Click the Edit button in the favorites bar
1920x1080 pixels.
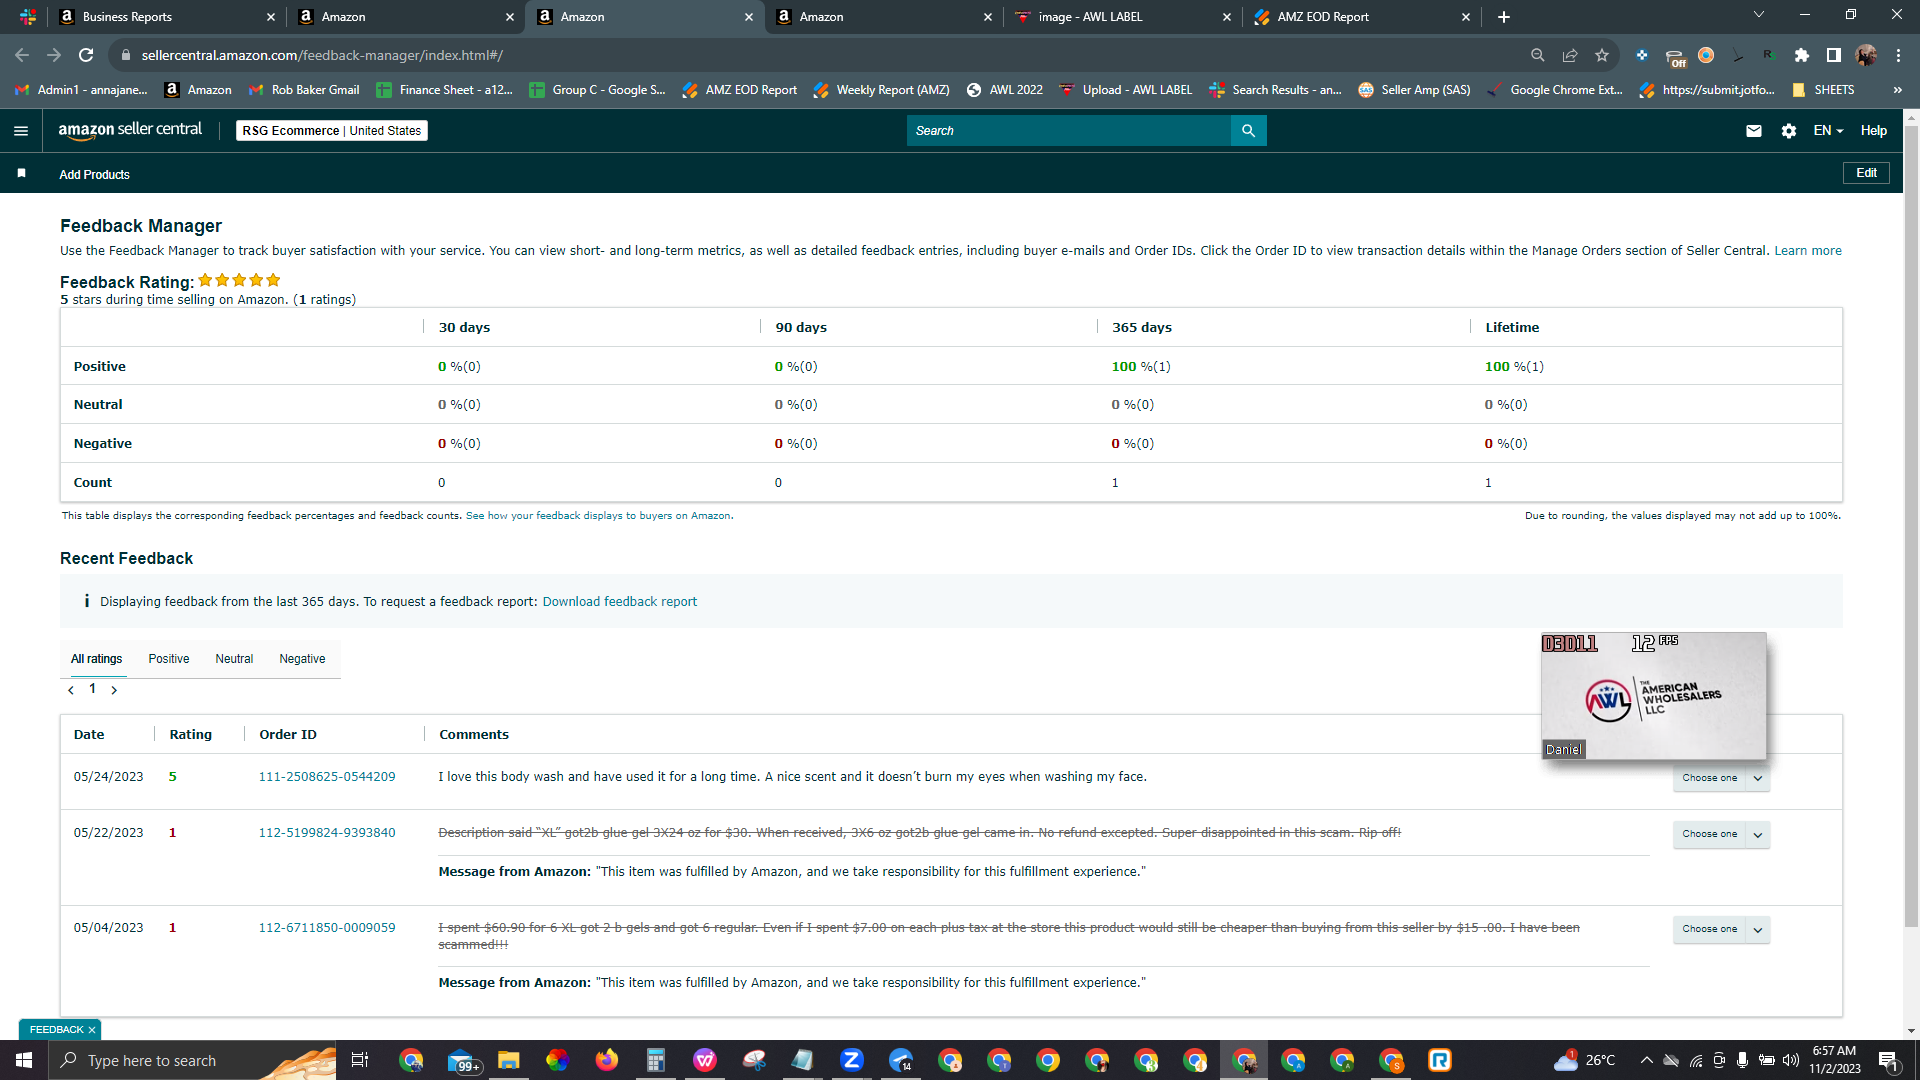1866,173
